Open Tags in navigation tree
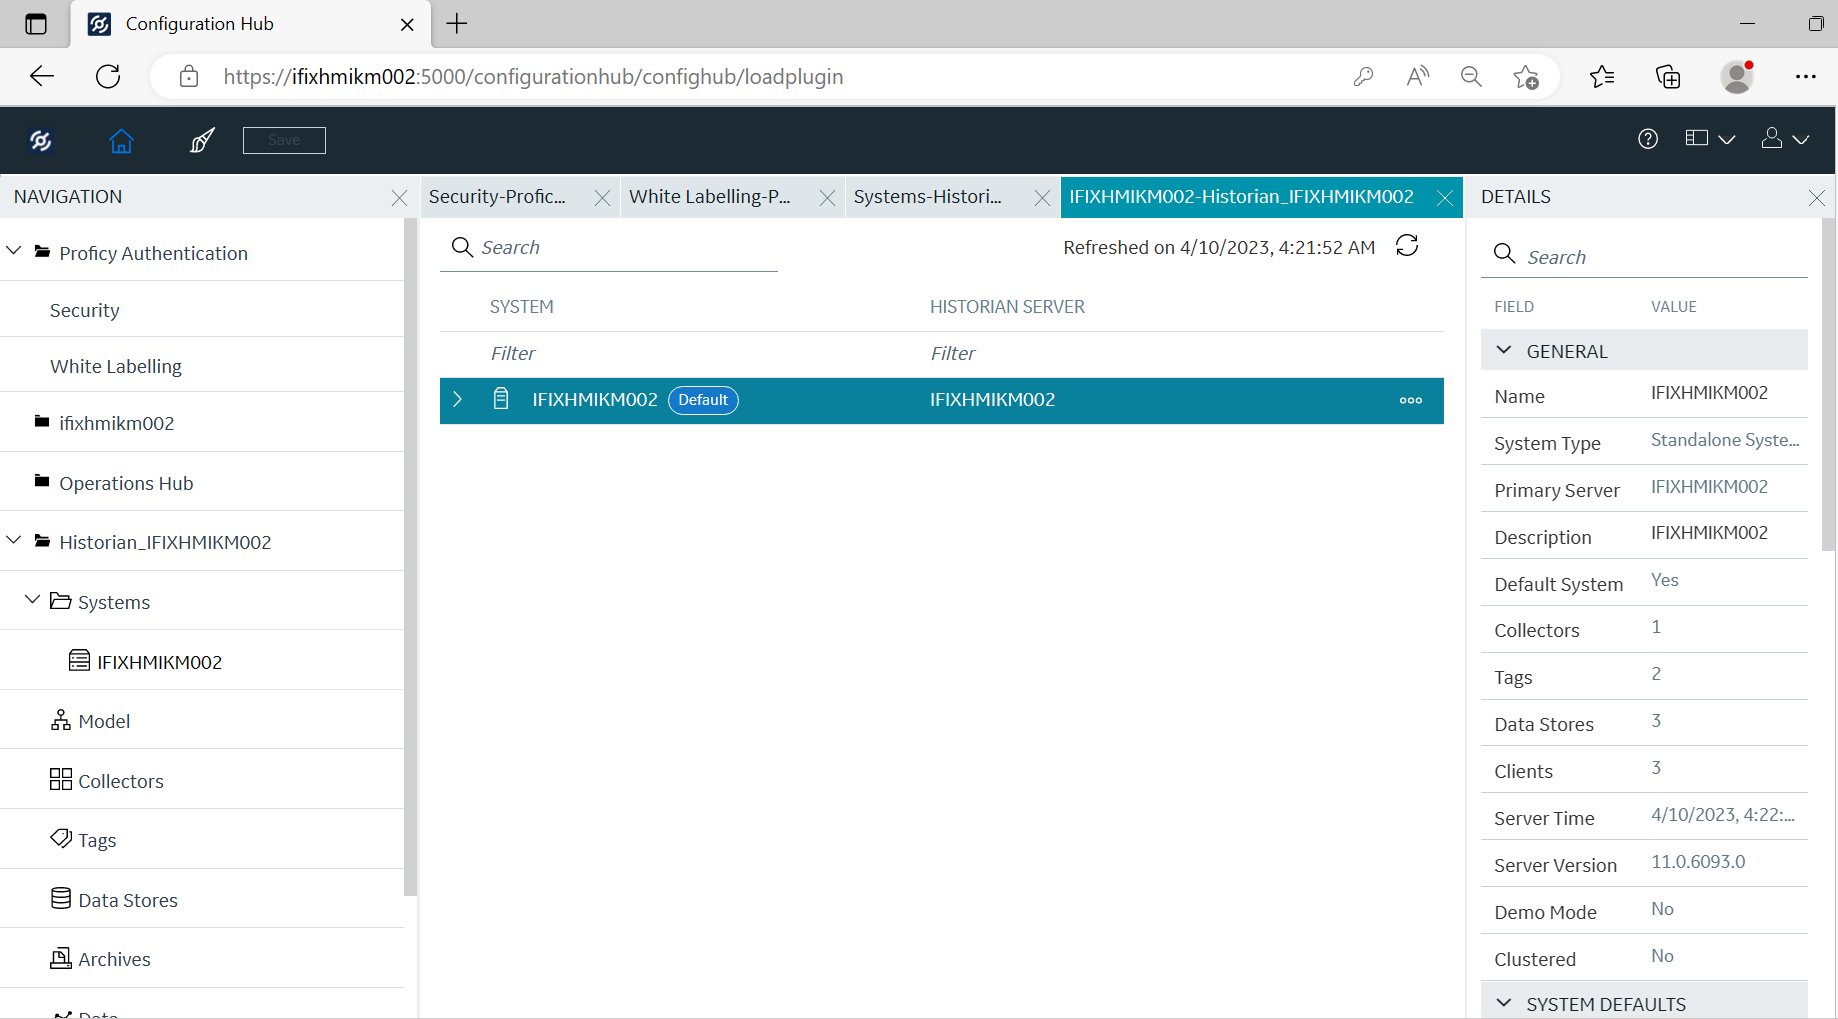1838x1019 pixels. tap(97, 840)
